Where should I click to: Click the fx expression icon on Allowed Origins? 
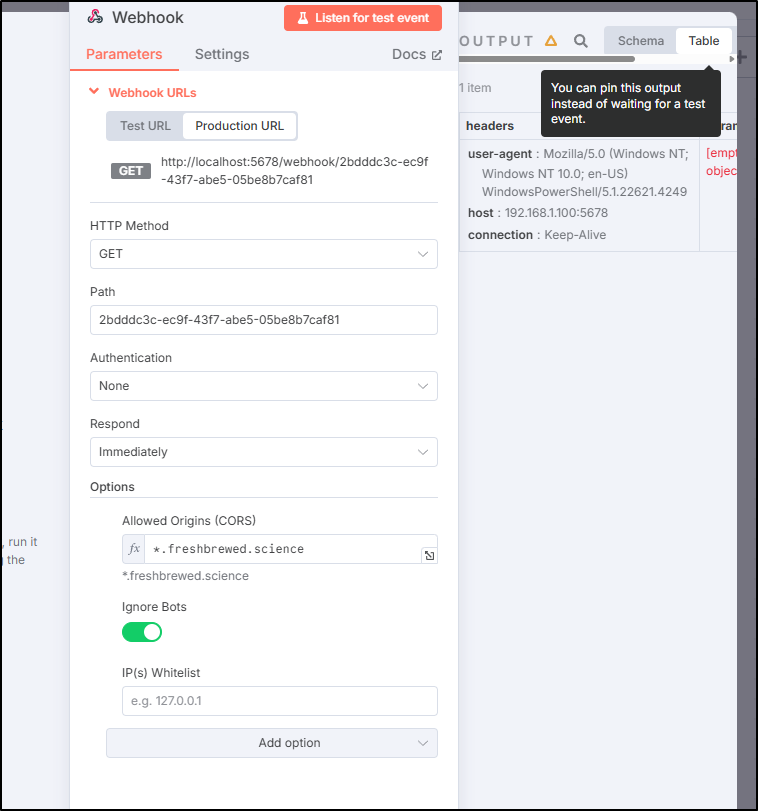pos(134,549)
